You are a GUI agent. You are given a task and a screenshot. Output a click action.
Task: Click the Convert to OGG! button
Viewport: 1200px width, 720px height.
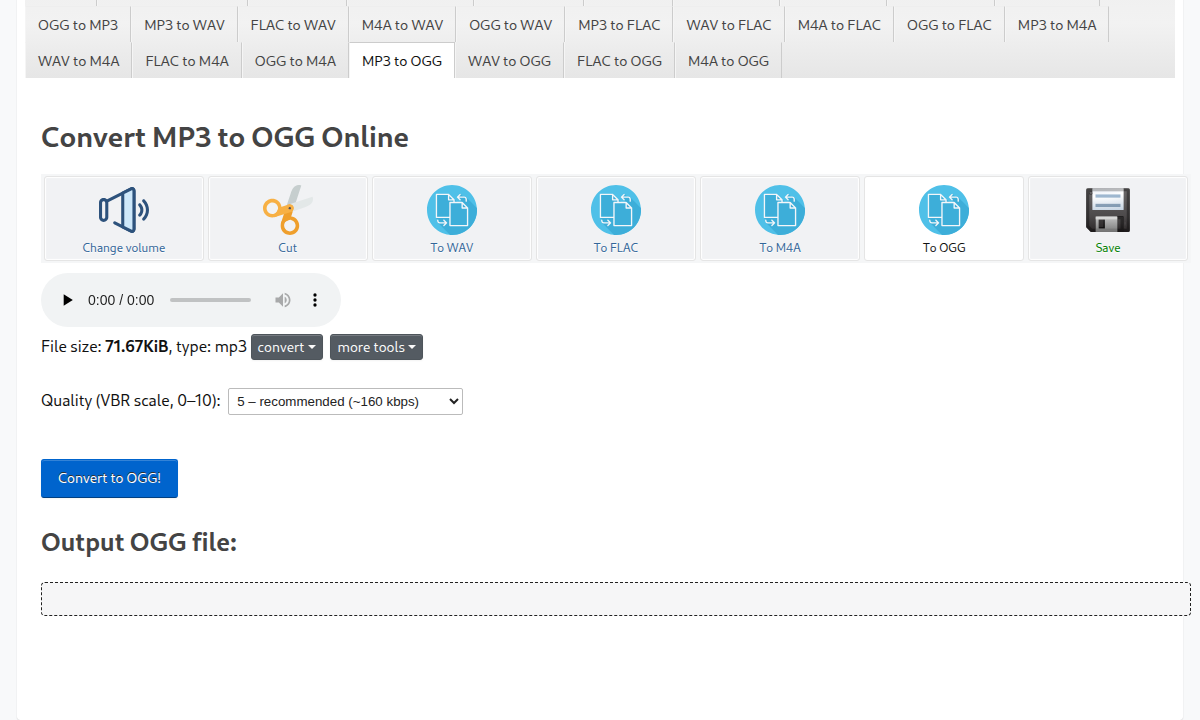pyautogui.click(x=109, y=478)
